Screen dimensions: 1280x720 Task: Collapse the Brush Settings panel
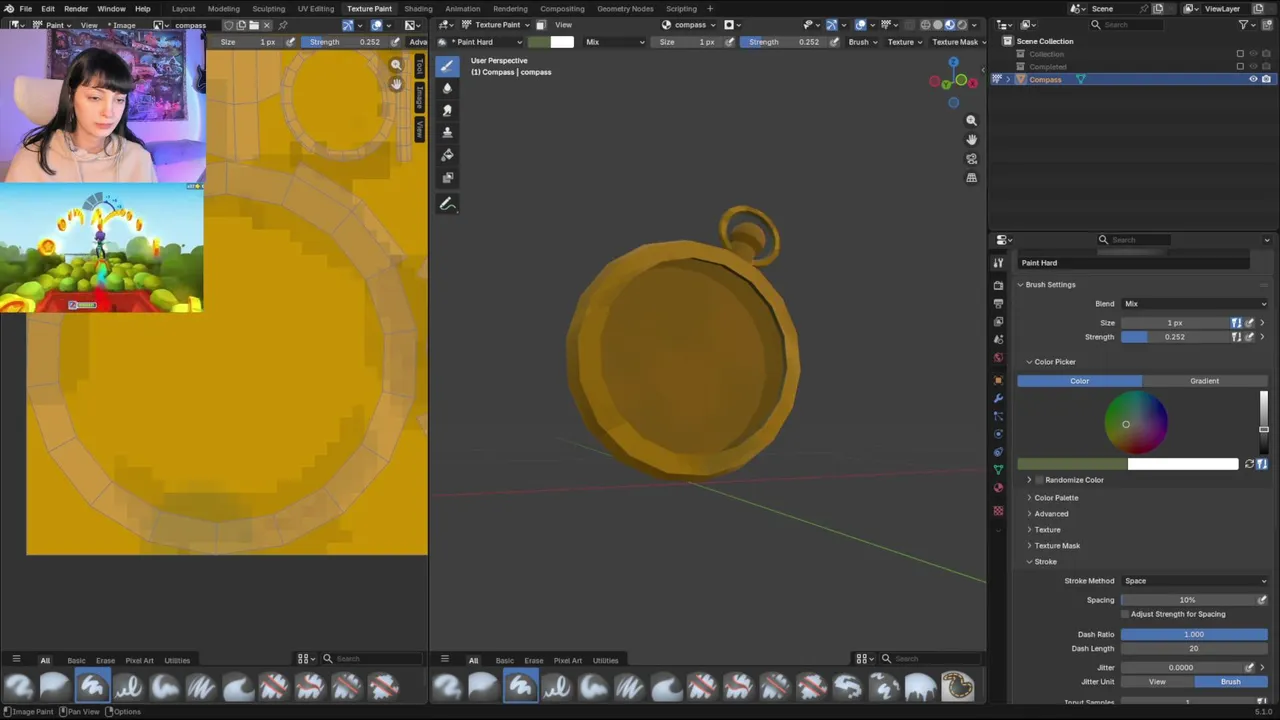pyautogui.click(x=1048, y=285)
